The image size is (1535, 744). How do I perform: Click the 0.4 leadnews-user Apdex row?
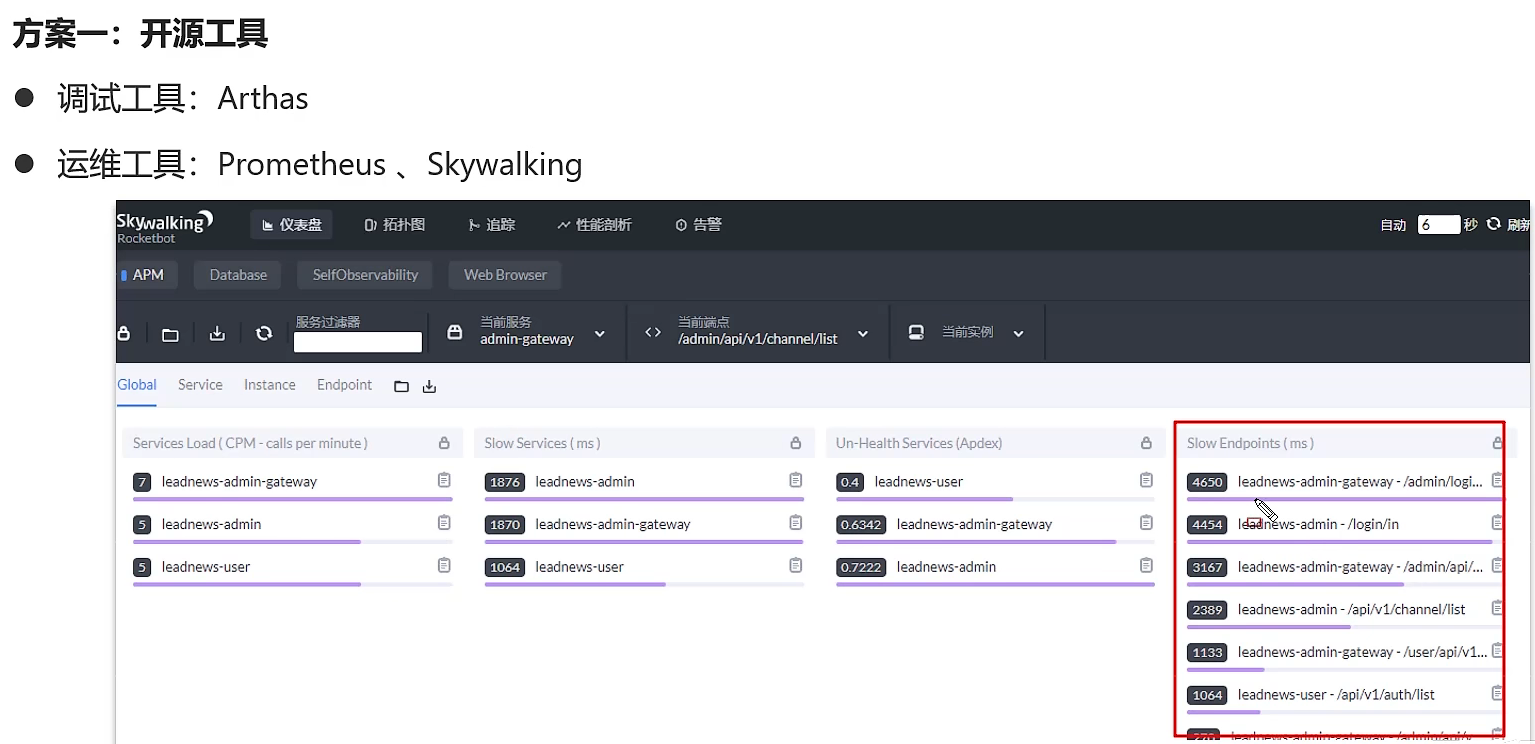point(995,484)
